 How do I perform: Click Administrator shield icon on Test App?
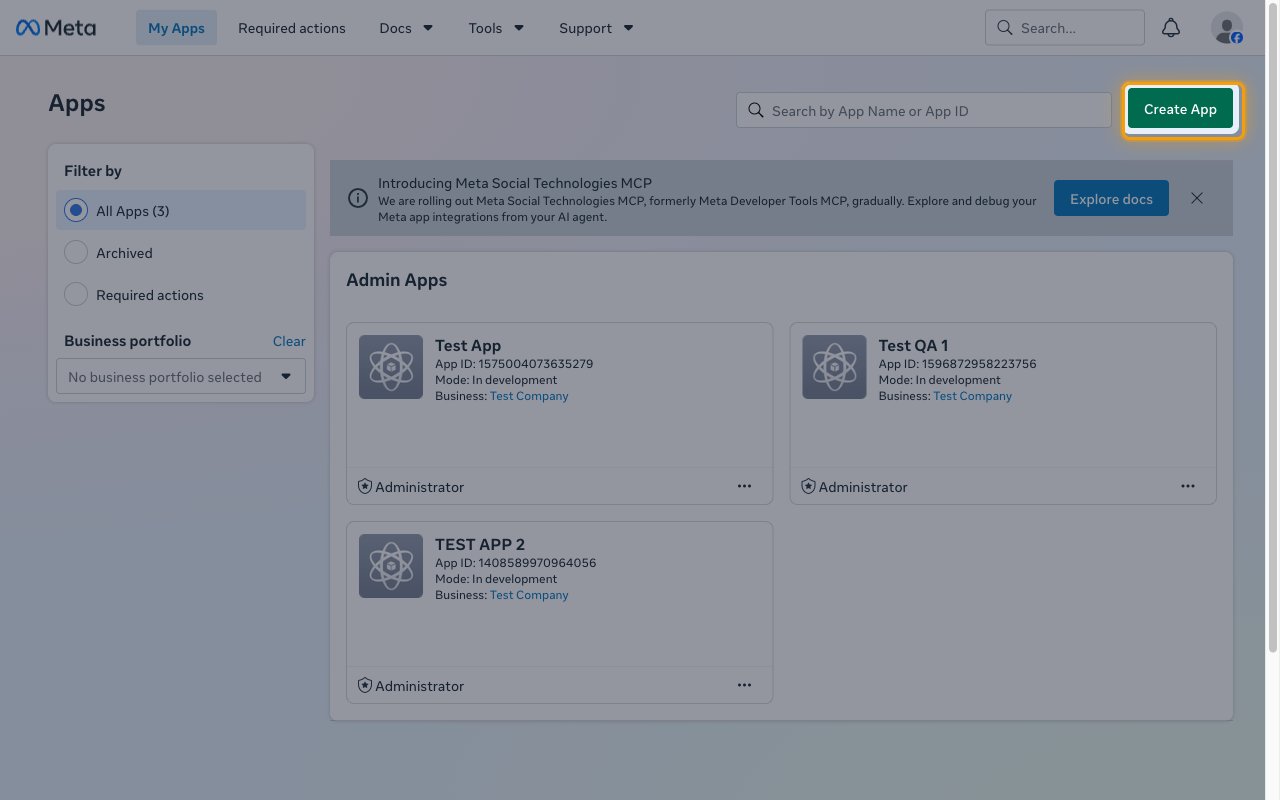coord(365,486)
